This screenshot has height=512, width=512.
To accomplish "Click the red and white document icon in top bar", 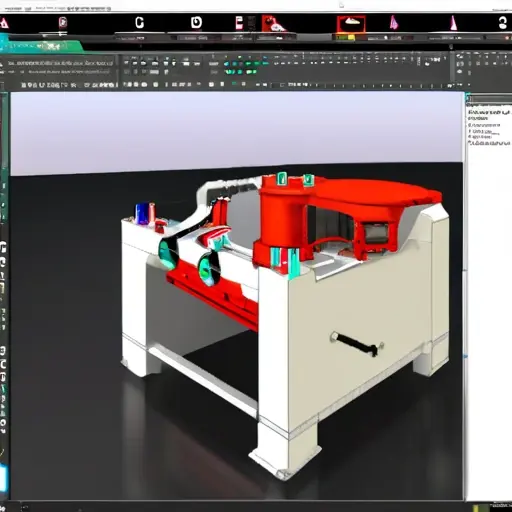I will tap(239, 23).
